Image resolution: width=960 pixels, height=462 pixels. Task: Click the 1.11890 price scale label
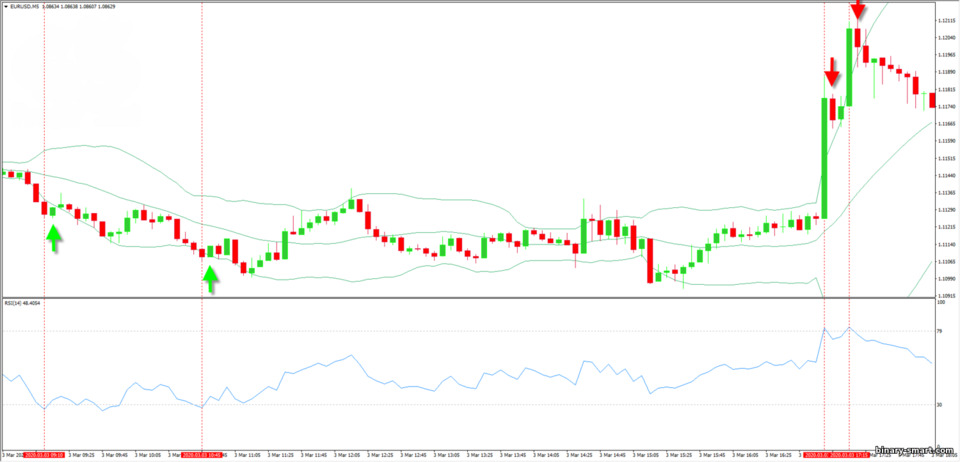[946, 72]
